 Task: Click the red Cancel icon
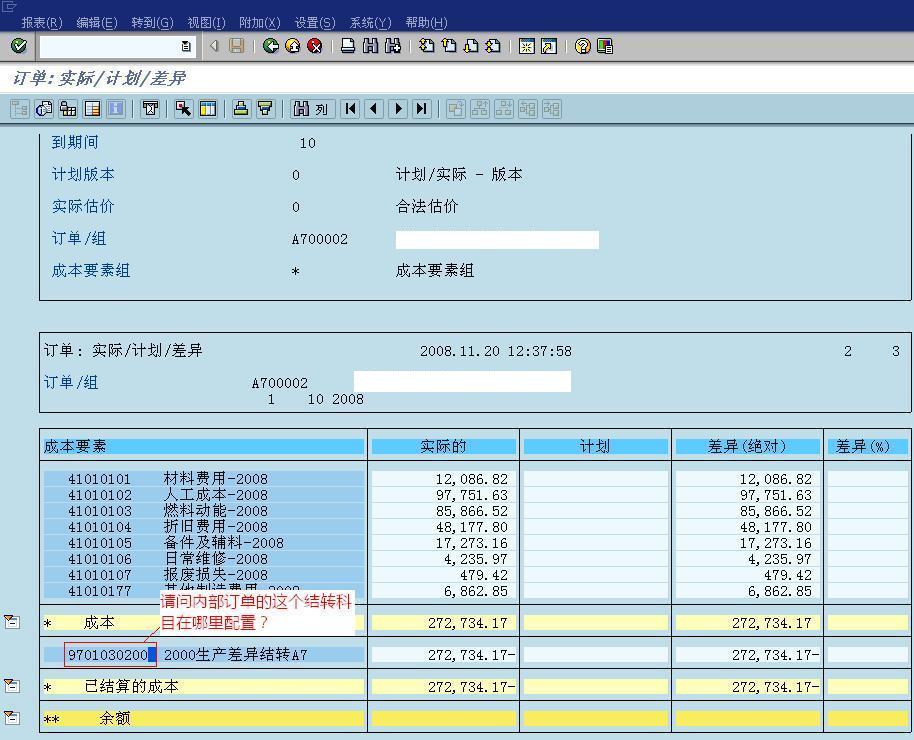tap(314, 46)
